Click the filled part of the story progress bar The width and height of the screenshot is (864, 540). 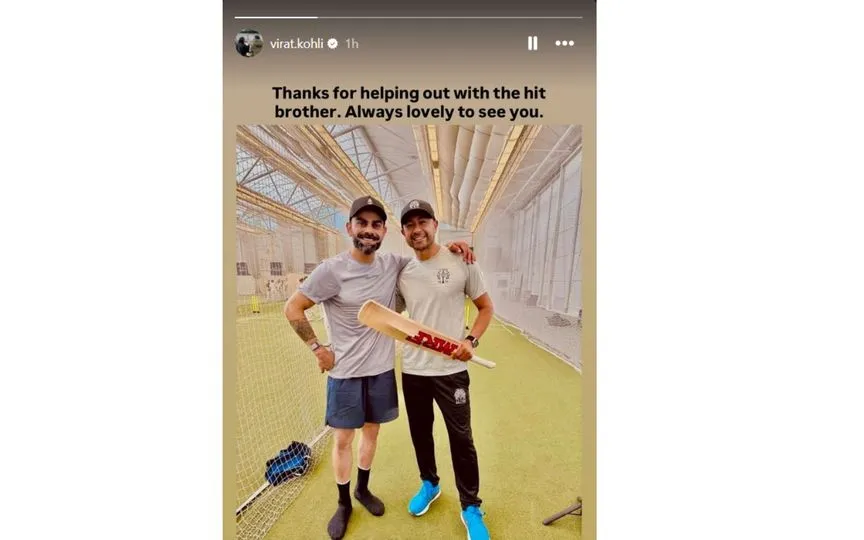pyautogui.click(x=275, y=17)
